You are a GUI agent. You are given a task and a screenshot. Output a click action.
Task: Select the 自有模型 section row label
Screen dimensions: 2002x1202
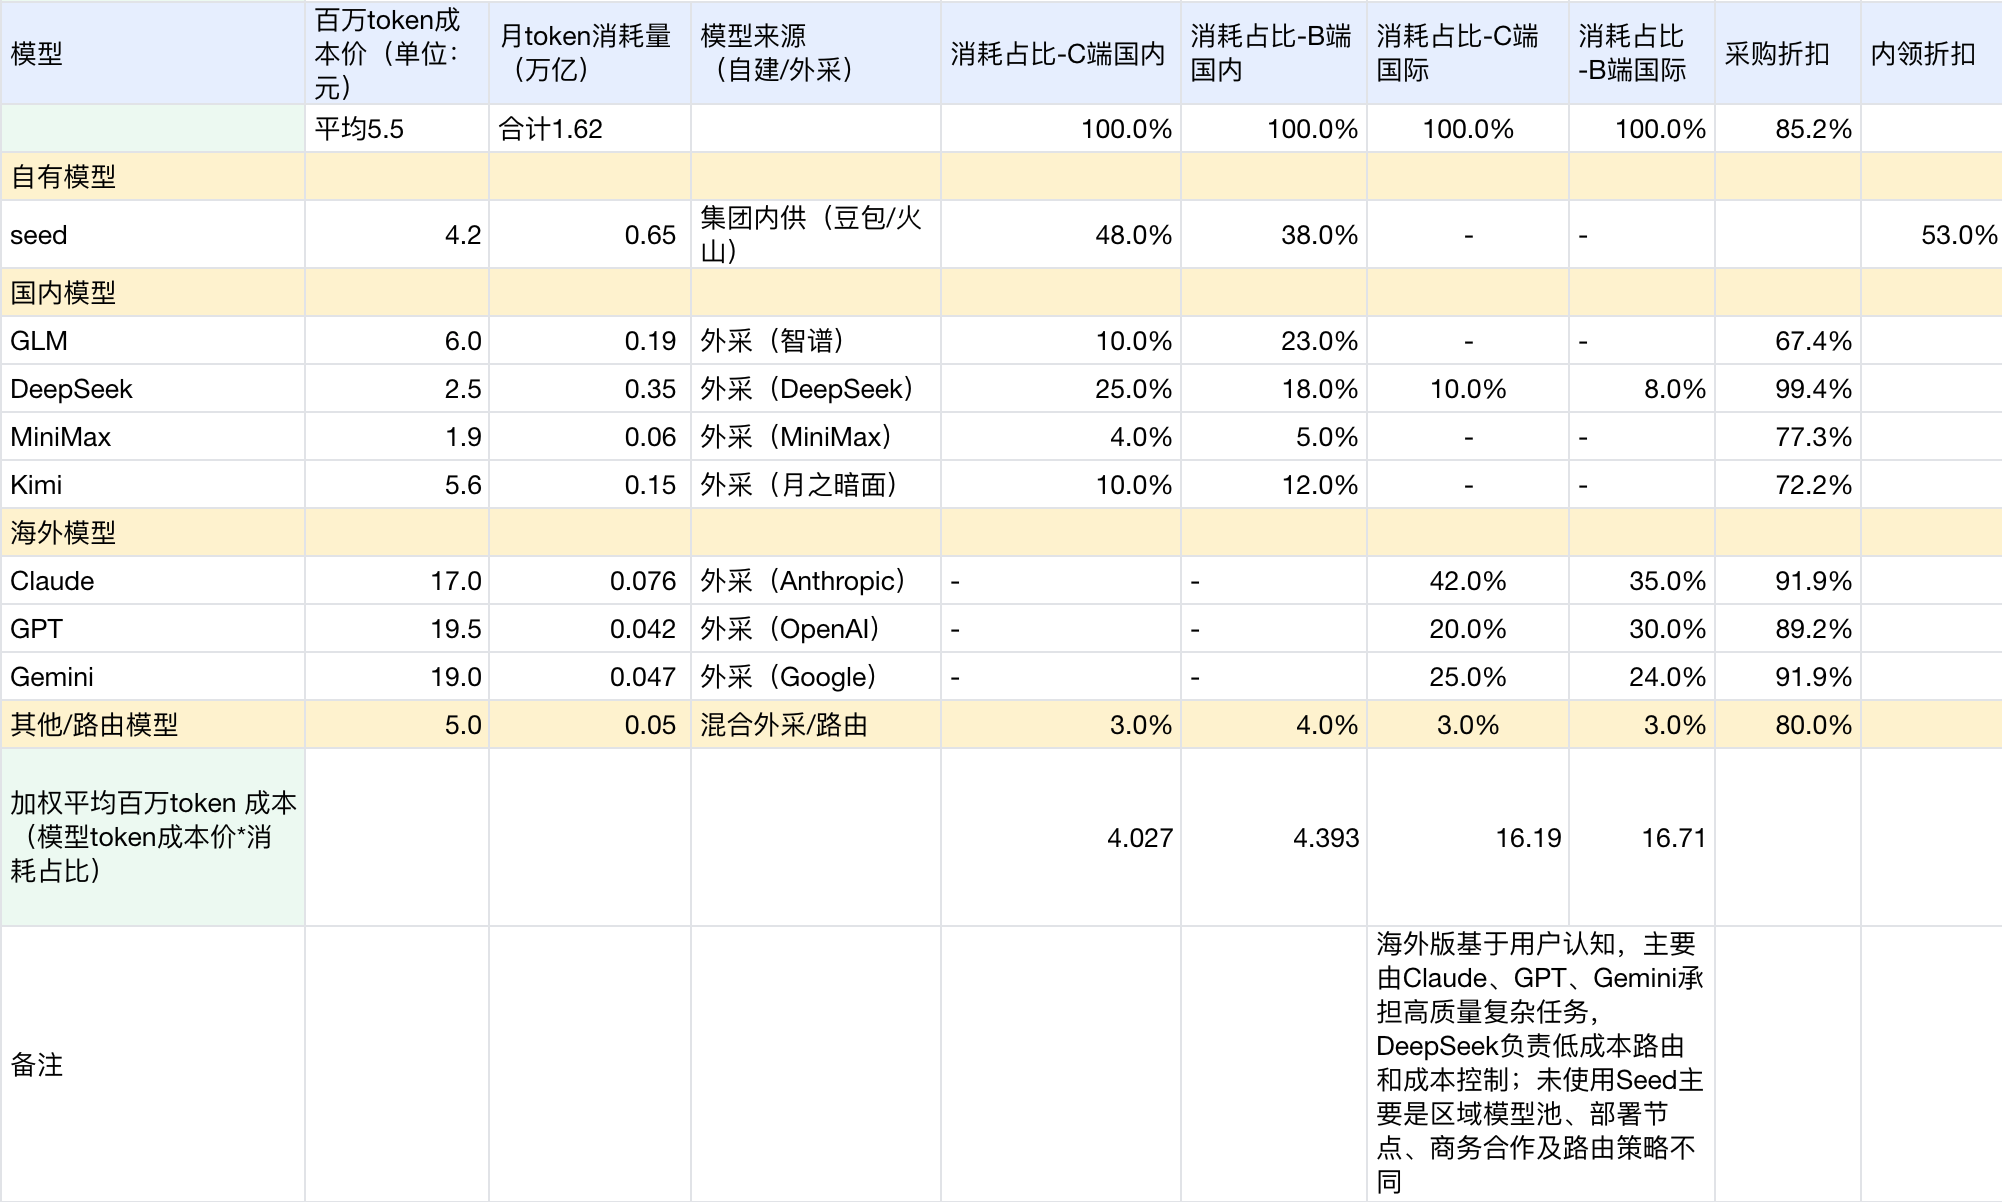click(153, 177)
